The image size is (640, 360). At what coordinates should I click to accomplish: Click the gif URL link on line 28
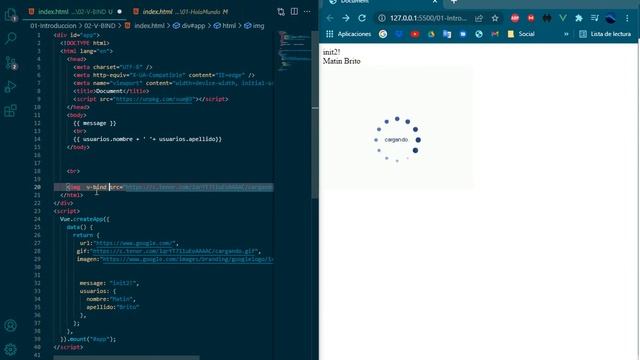point(175,251)
